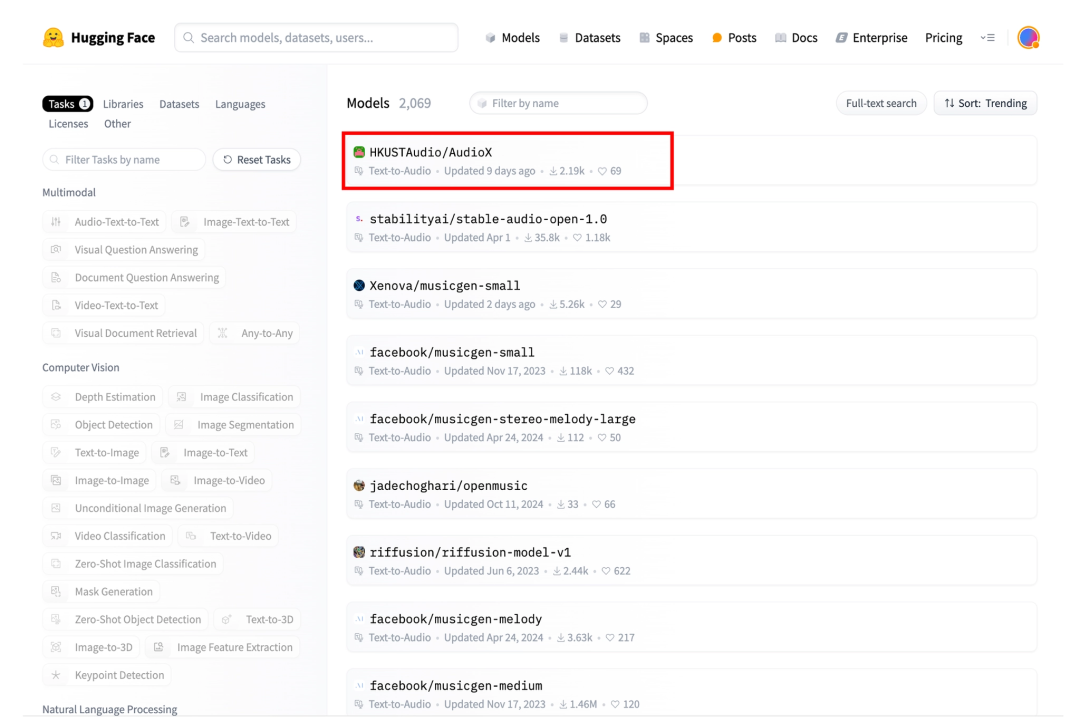Switch to the Languages filter tab

tap(240, 104)
